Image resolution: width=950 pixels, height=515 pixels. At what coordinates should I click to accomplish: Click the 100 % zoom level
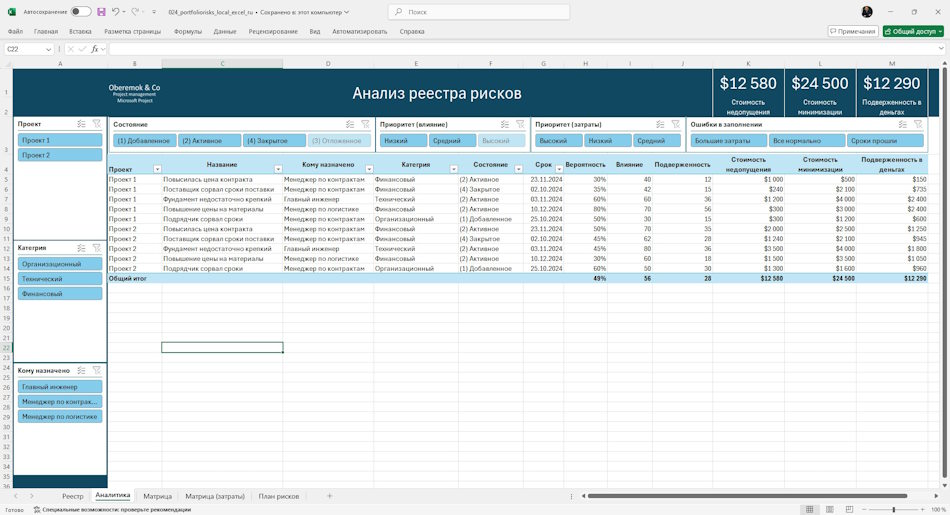[938, 510]
